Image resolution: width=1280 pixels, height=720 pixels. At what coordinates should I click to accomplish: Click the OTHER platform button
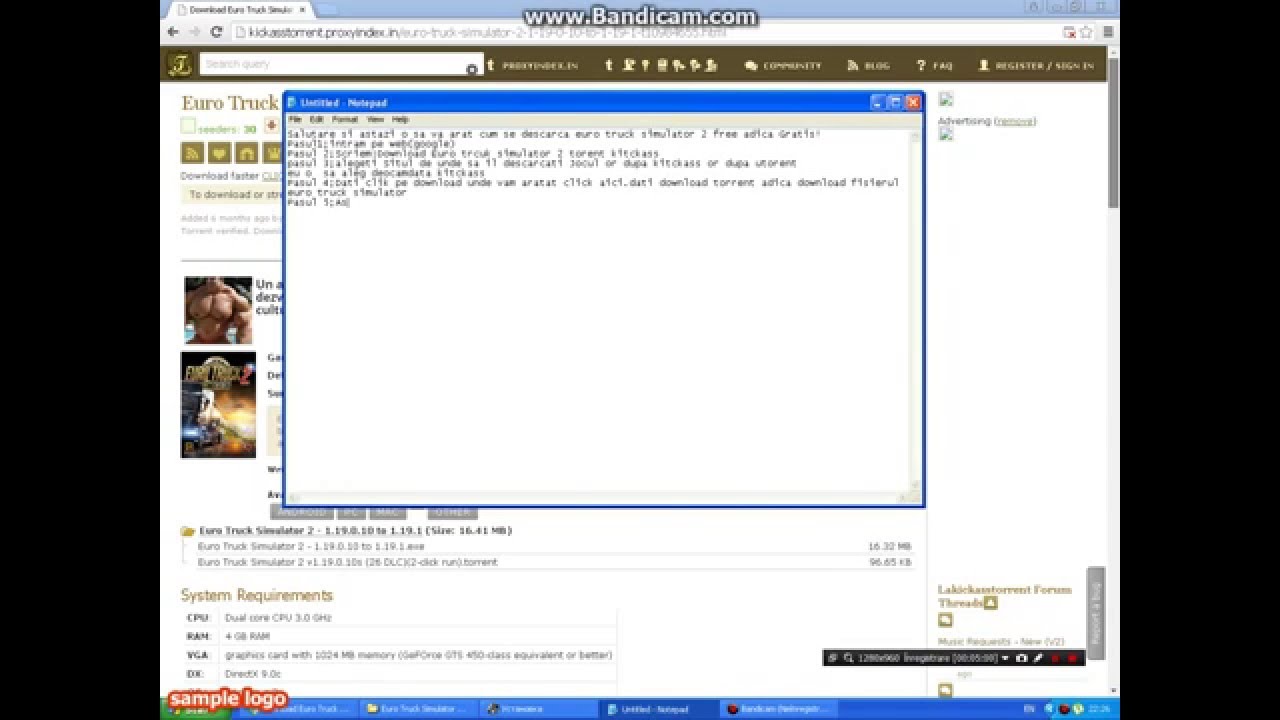[453, 513]
